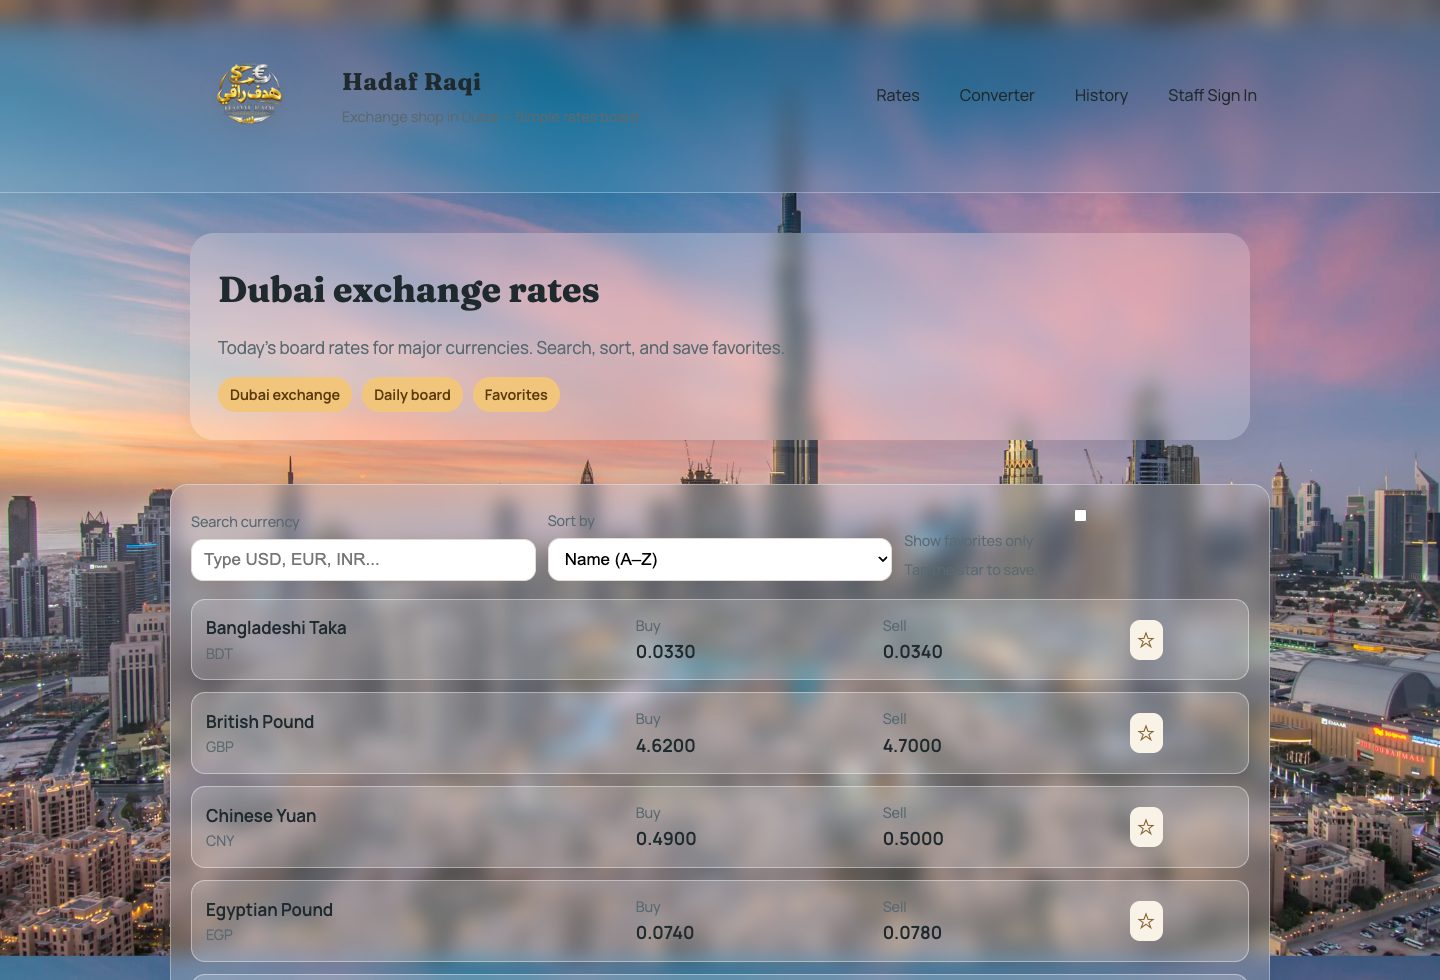Click the Bangladeshi Taka buy rate 0.0330
This screenshot has width=1440, height=980.
coord(666,652)
